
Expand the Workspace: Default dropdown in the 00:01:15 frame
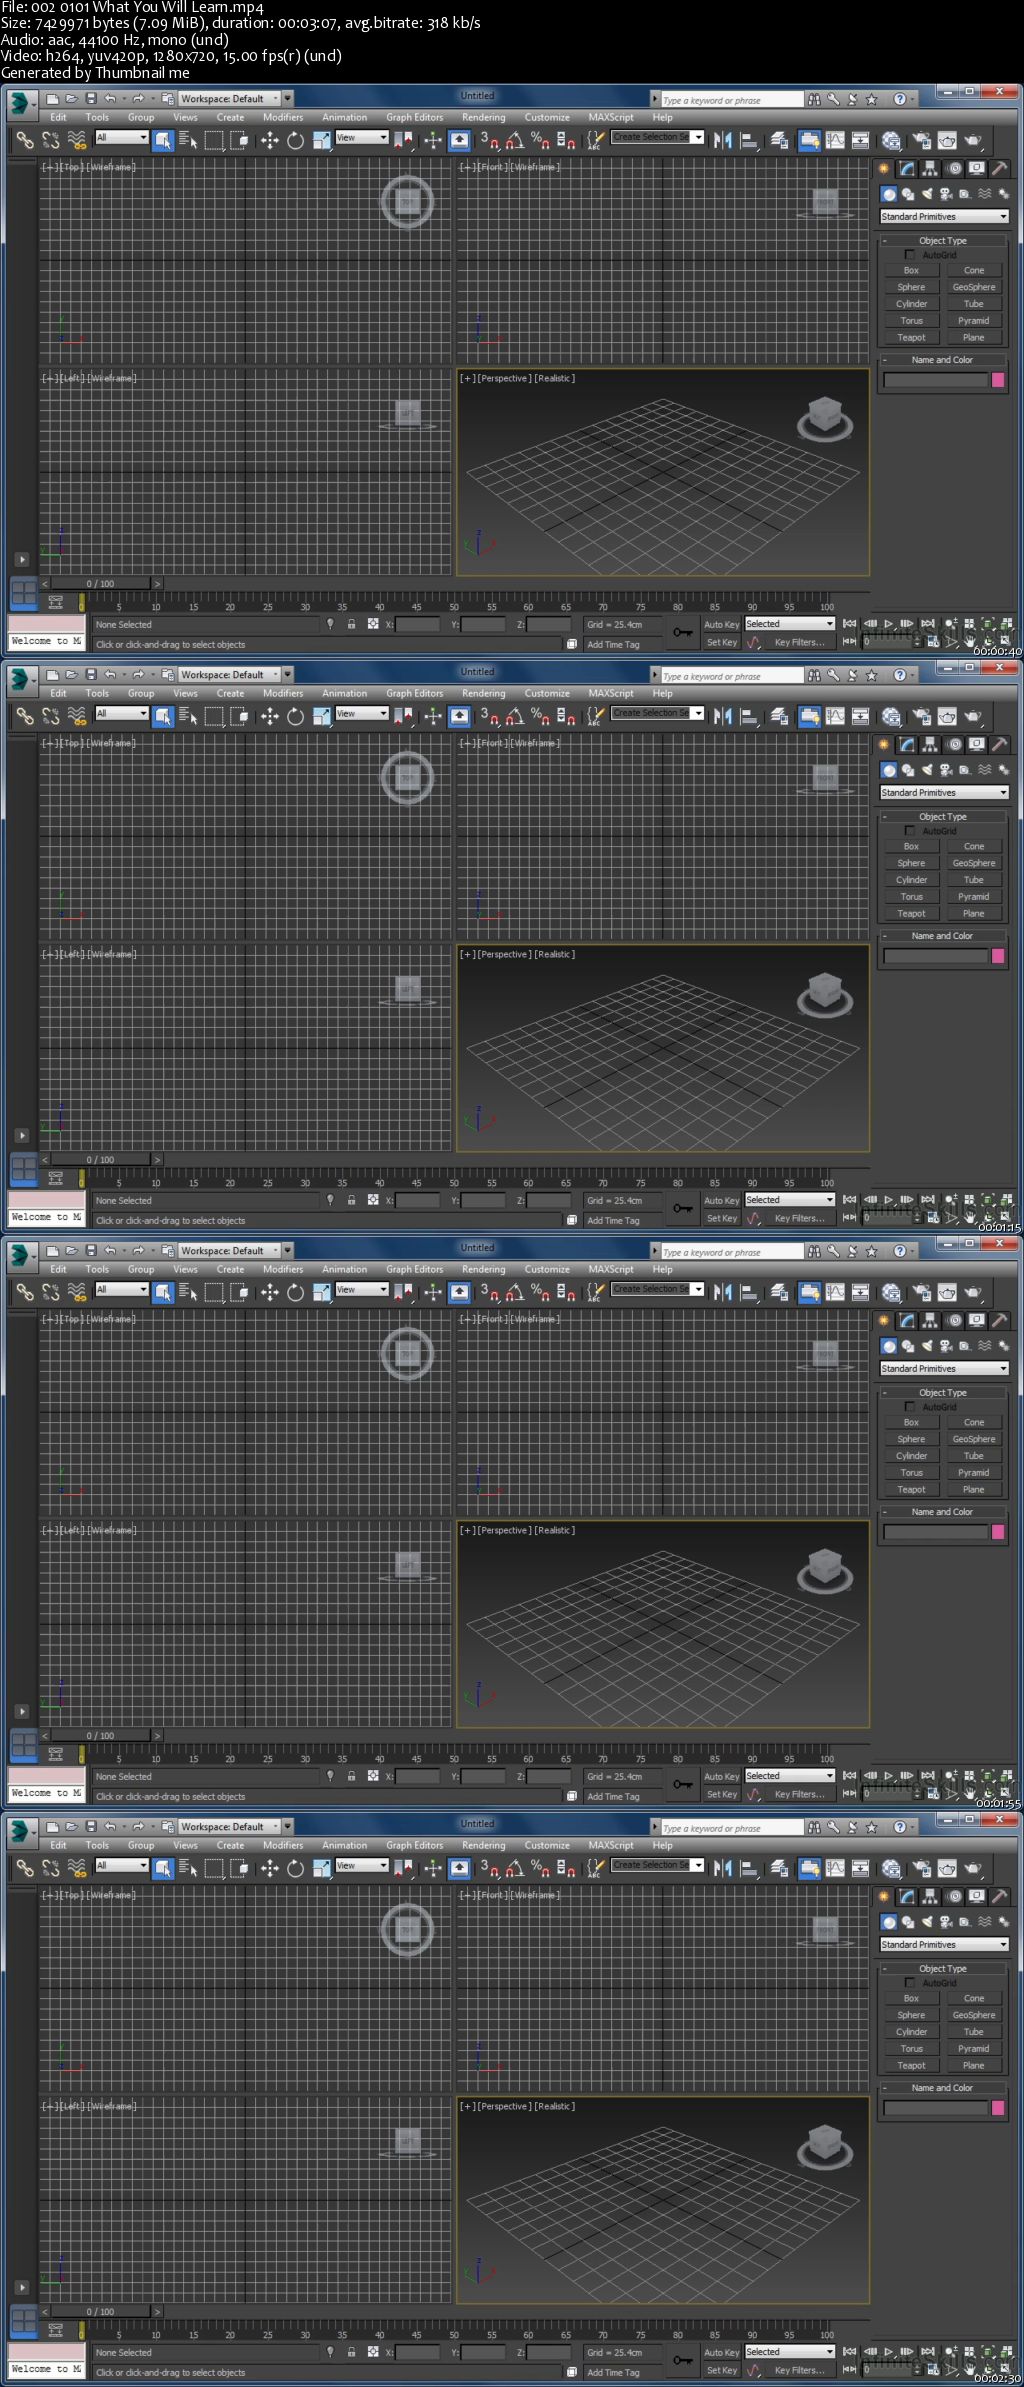pyautogui.click(x=229, y=675)
